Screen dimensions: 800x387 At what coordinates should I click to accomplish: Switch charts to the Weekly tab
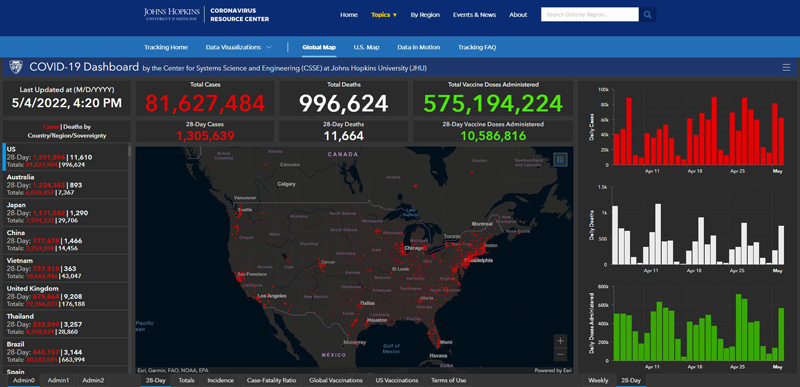tap(598, 380)
